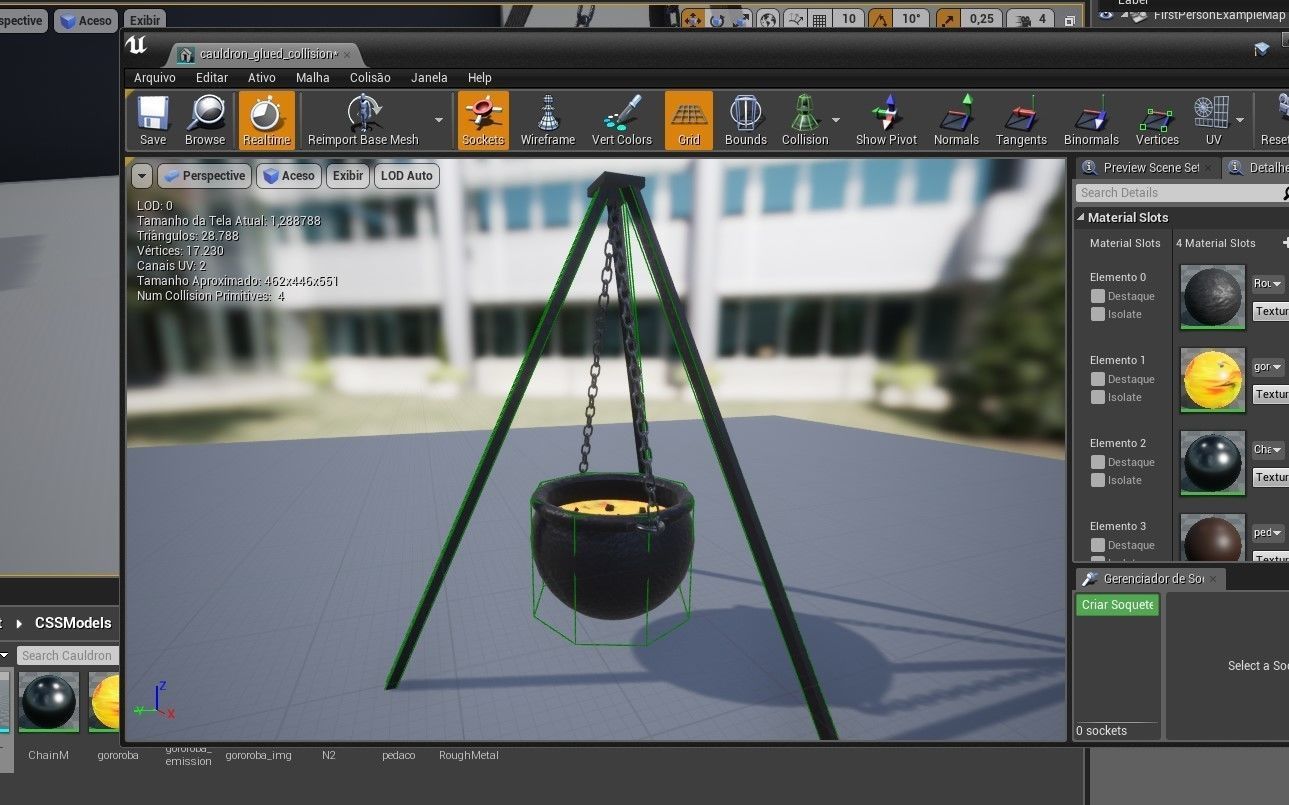Open Janela menu
The width and height of the screenshot is (1289, 805).
429,77
